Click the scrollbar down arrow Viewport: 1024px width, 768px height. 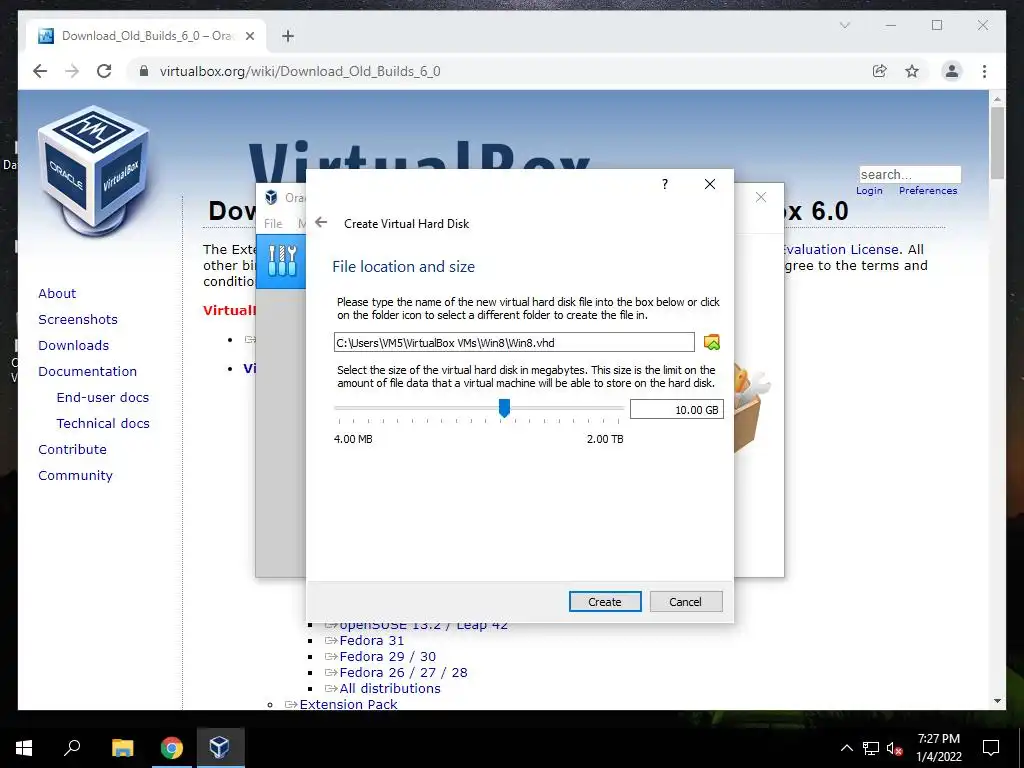point(997,701)
